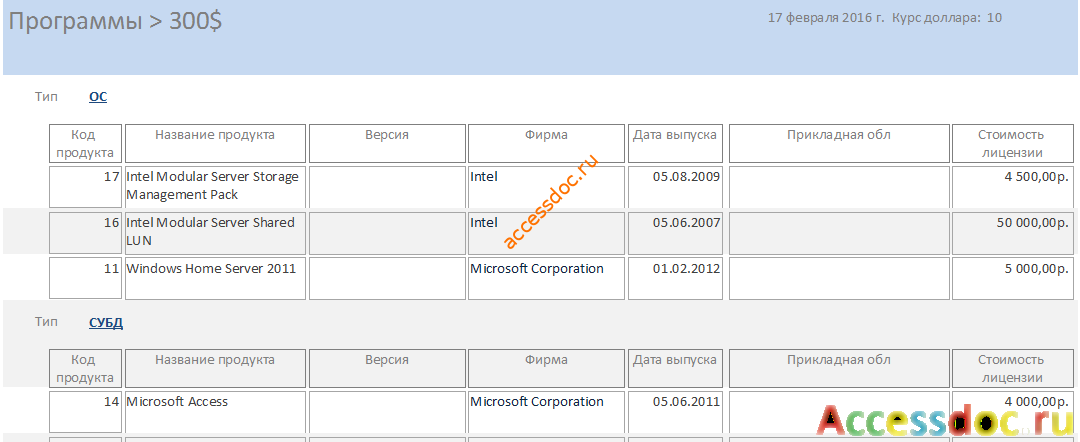Select license cost "50 000,00р."
This screenshot has height=442, width=1080.
[x=1012, y=233]
